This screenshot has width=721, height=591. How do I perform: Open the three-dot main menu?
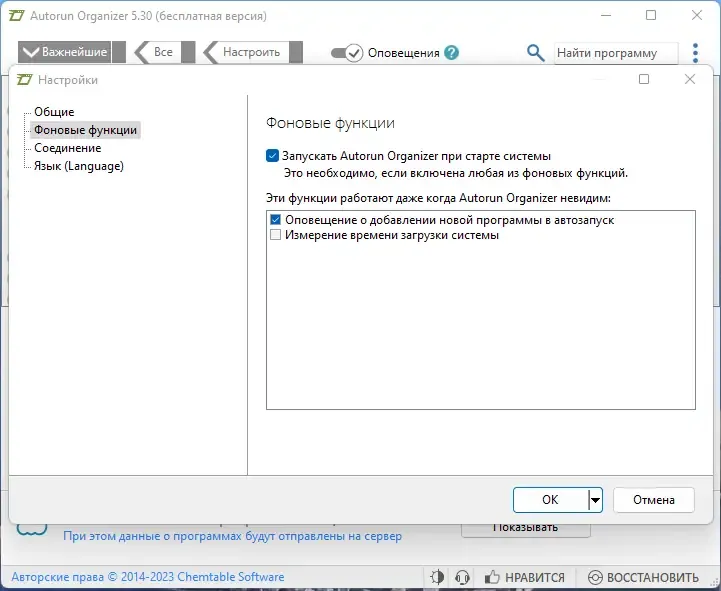point(695,53)
